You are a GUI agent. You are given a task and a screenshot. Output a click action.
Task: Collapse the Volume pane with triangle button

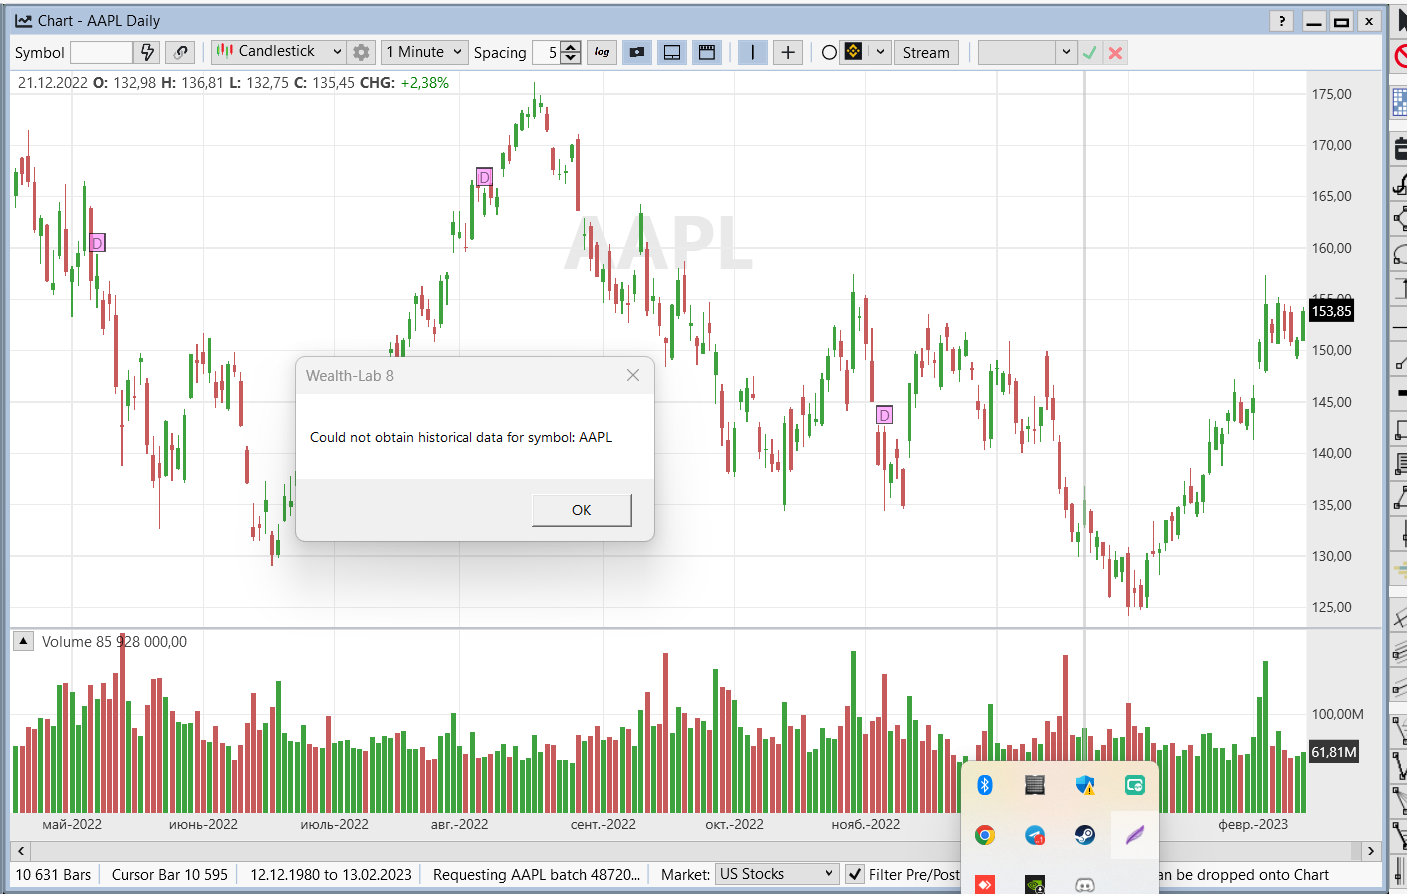23,641
